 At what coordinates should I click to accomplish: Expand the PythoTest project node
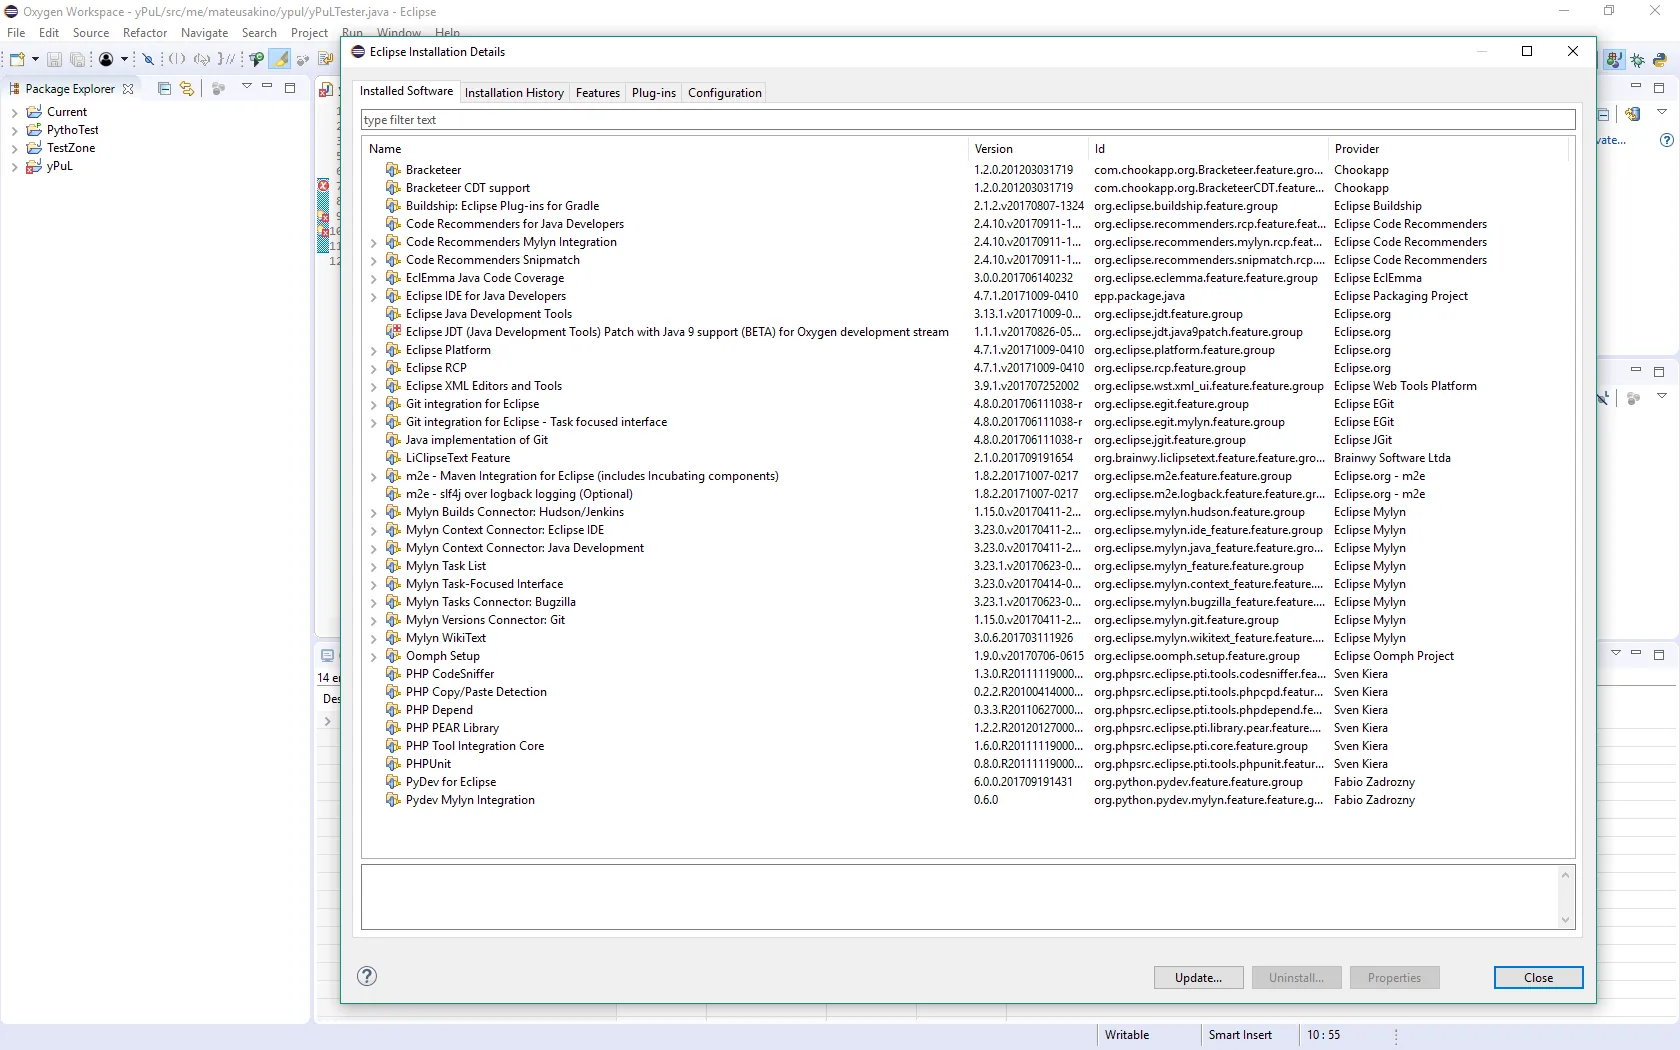click(14, 131)
